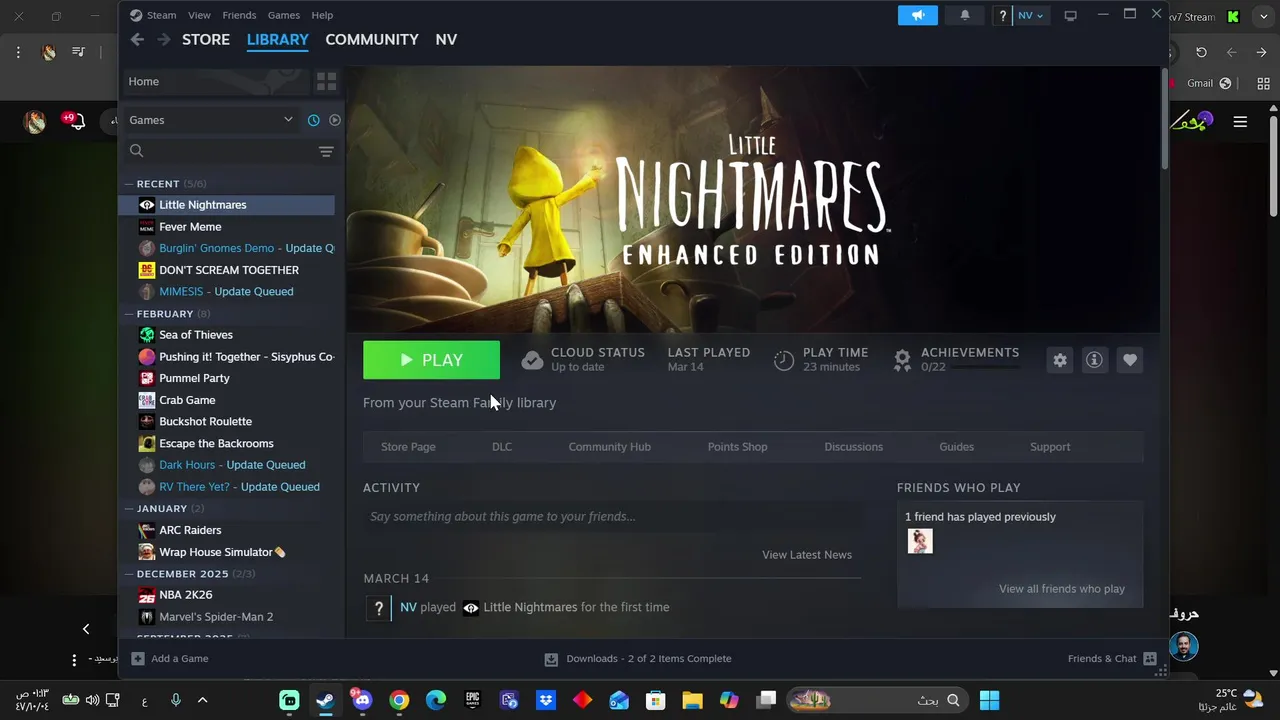
Task: Open the Friends & Chat icon
Action: click(x=1150, y=658)
